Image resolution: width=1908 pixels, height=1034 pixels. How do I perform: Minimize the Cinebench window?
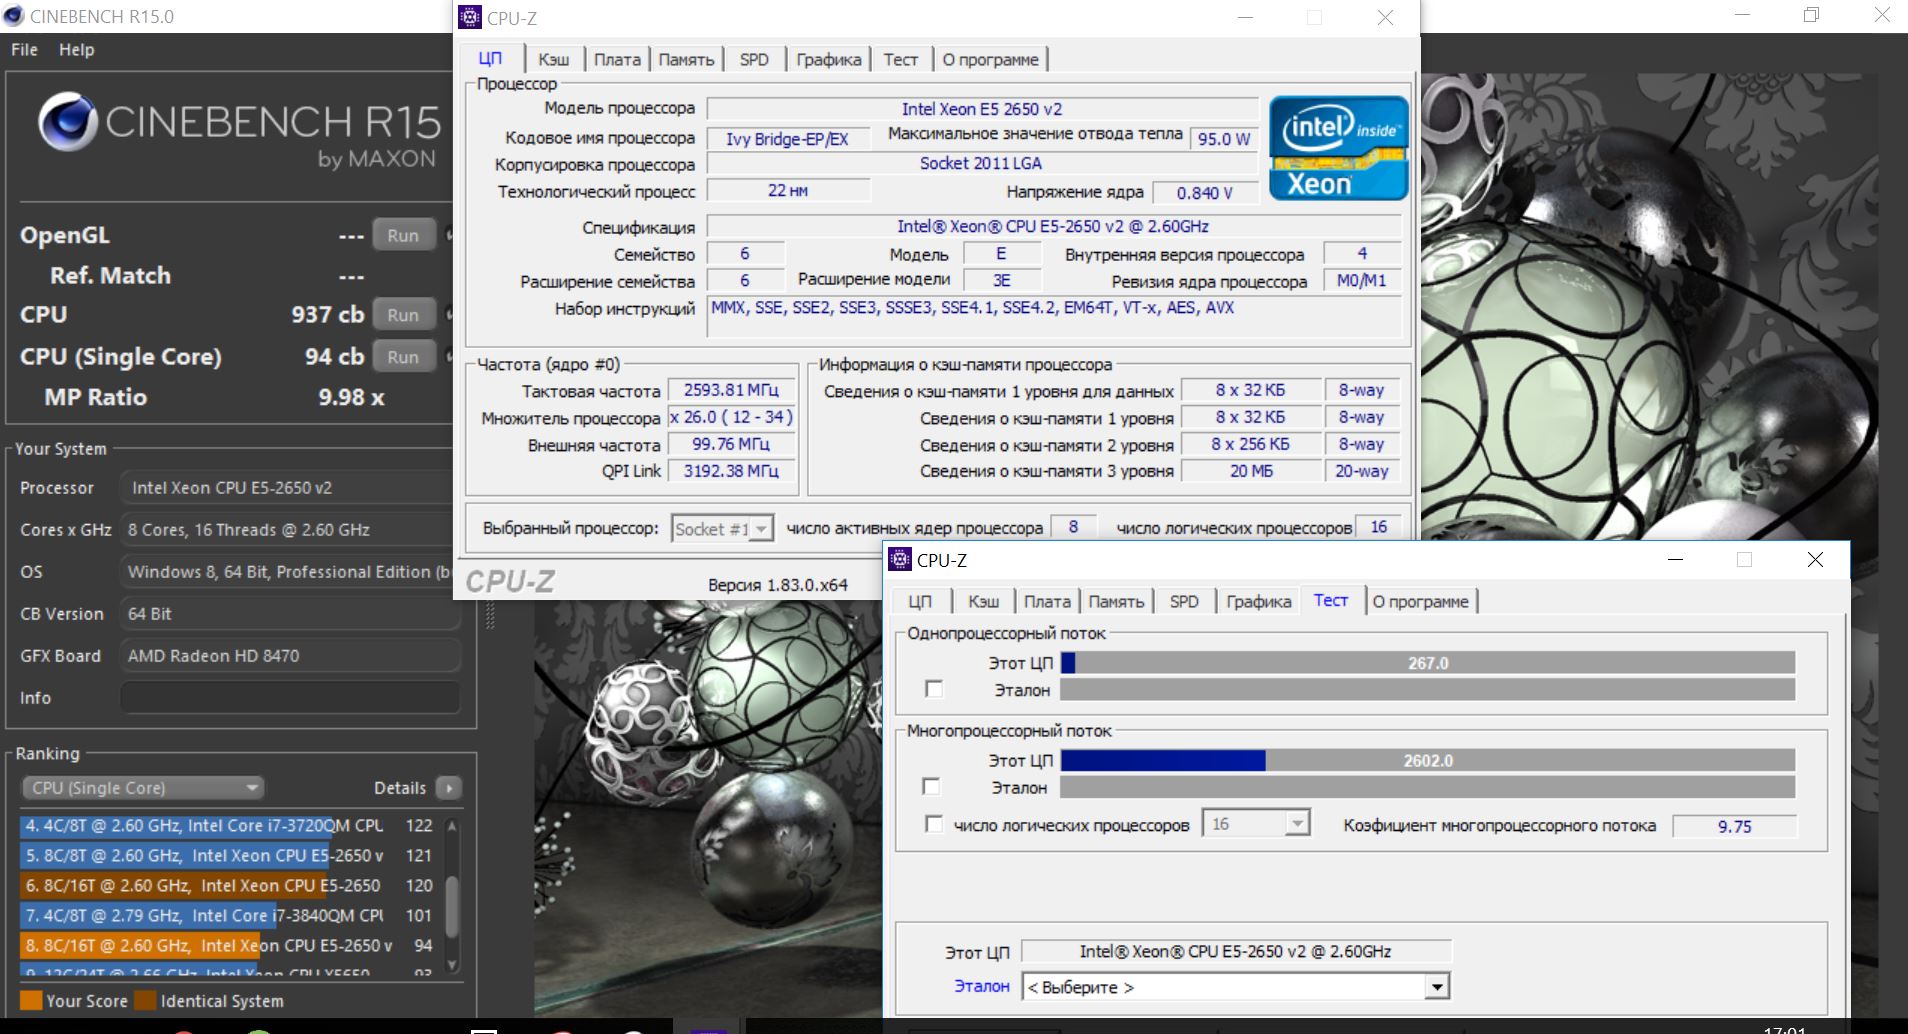coord(1742,16)
